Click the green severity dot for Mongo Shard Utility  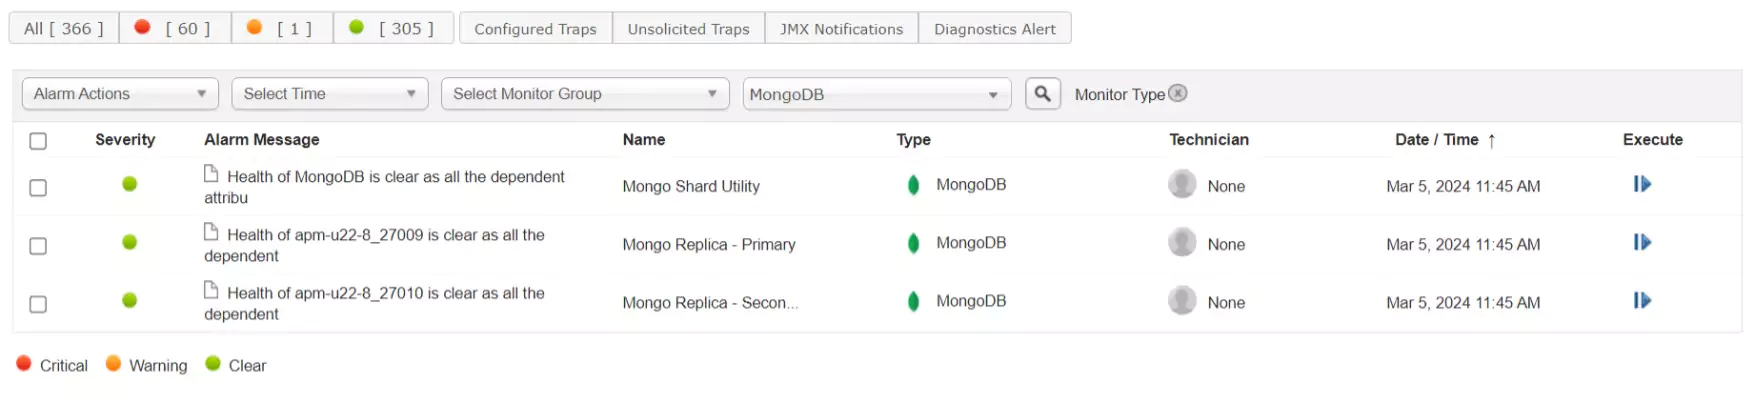pyautogui.click(x=130, y=184)
